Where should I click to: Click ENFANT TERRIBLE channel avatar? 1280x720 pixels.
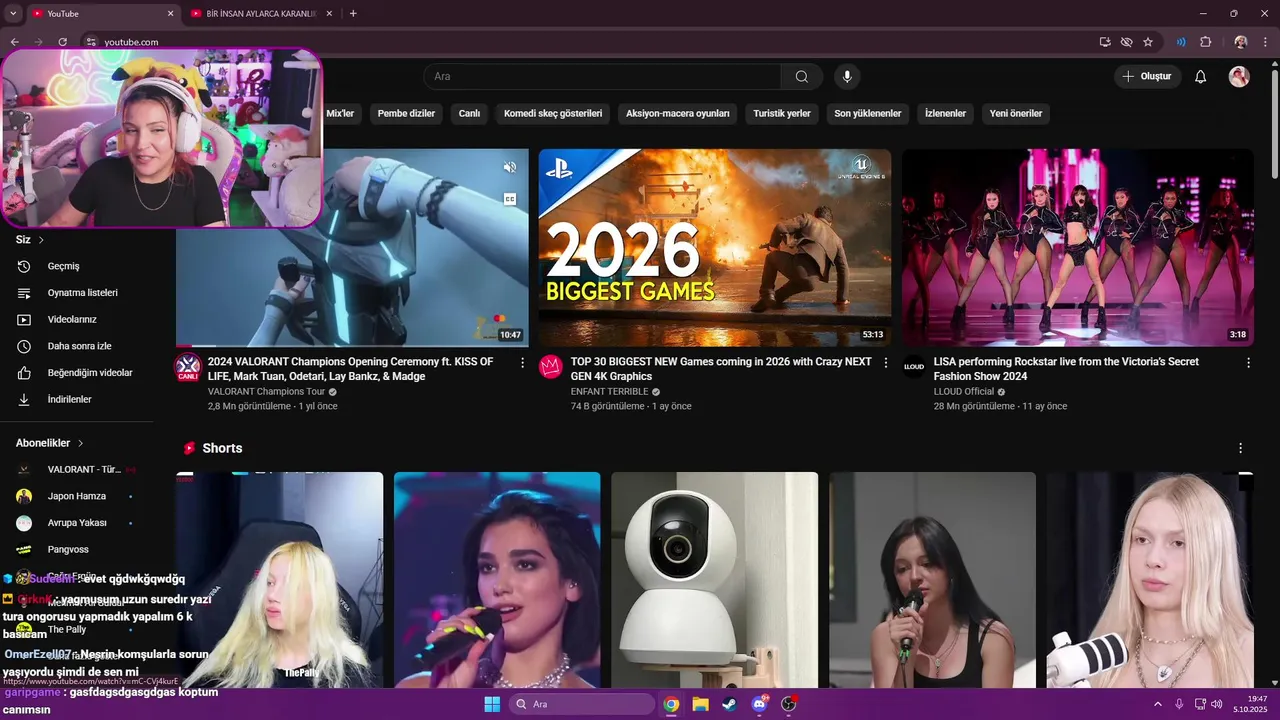[x=551, y=367]
